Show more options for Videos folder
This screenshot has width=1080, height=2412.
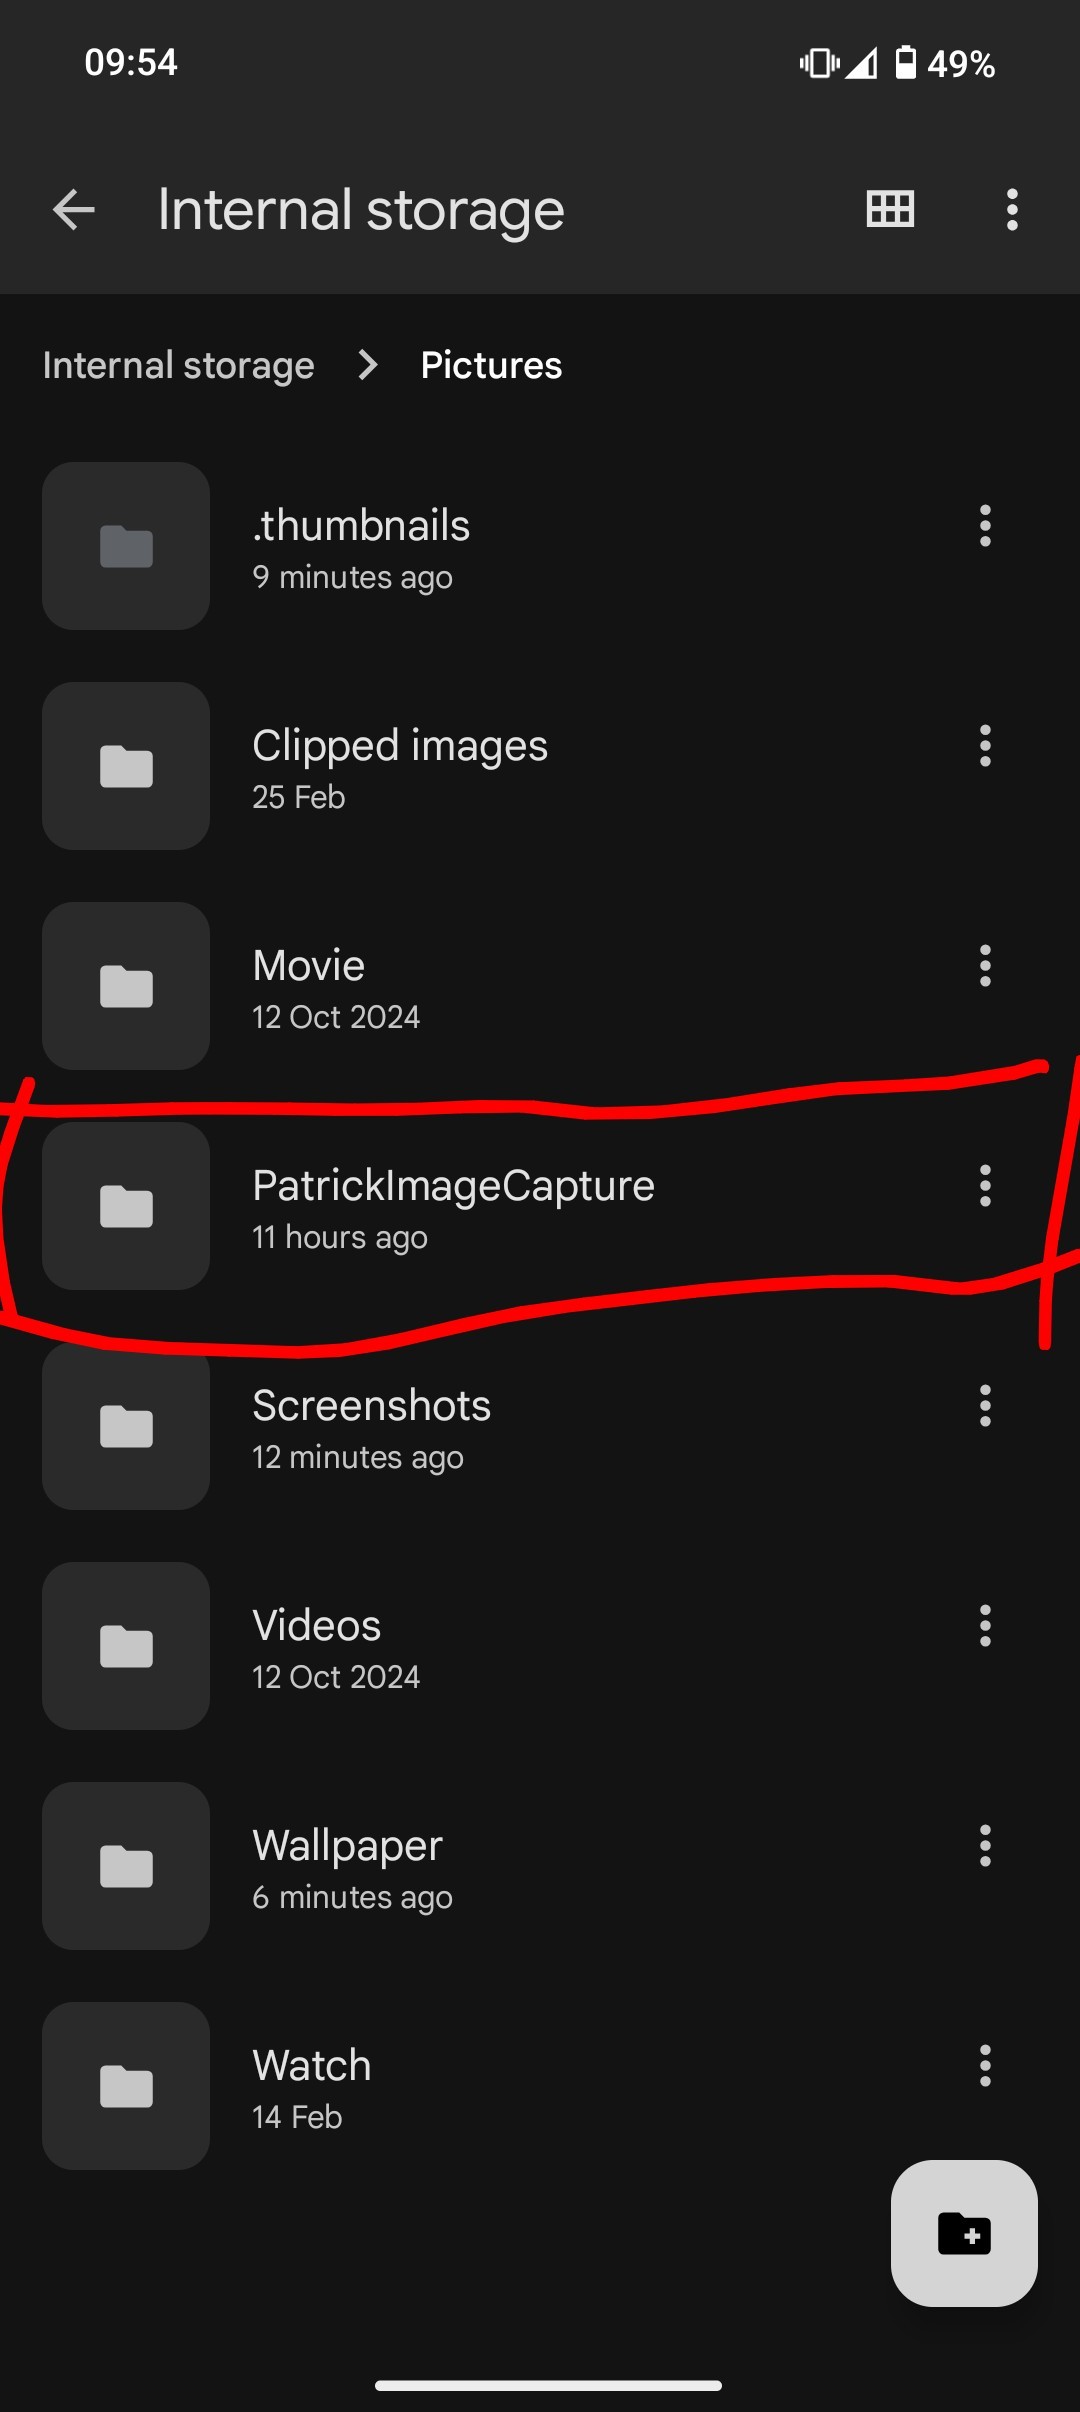[x=985, y=1626]
